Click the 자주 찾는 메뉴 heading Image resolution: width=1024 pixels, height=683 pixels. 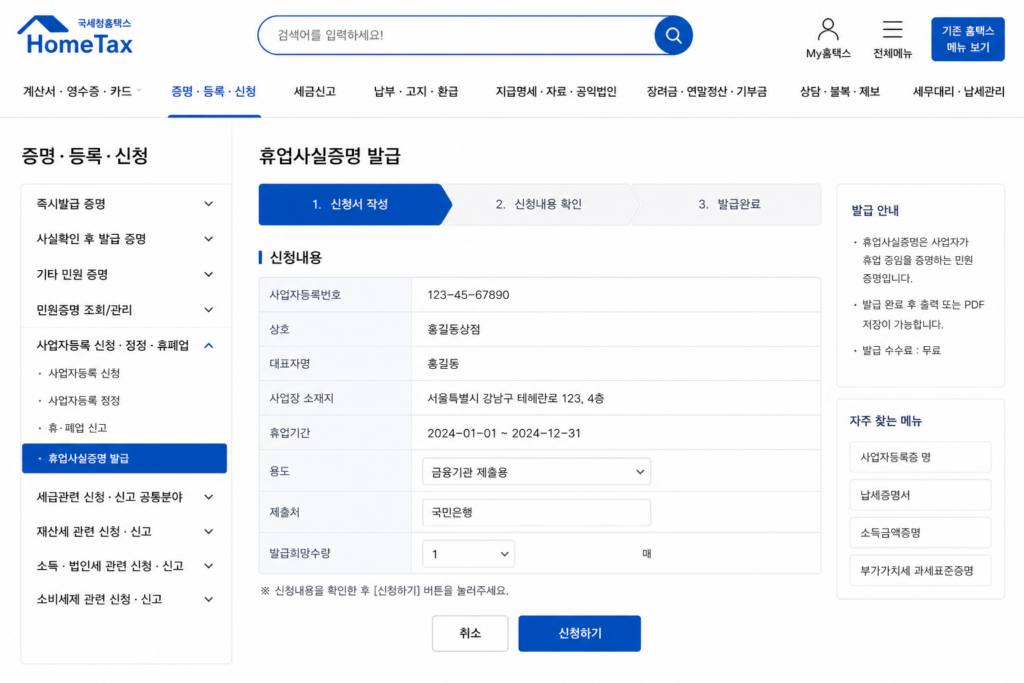(886, 421)
